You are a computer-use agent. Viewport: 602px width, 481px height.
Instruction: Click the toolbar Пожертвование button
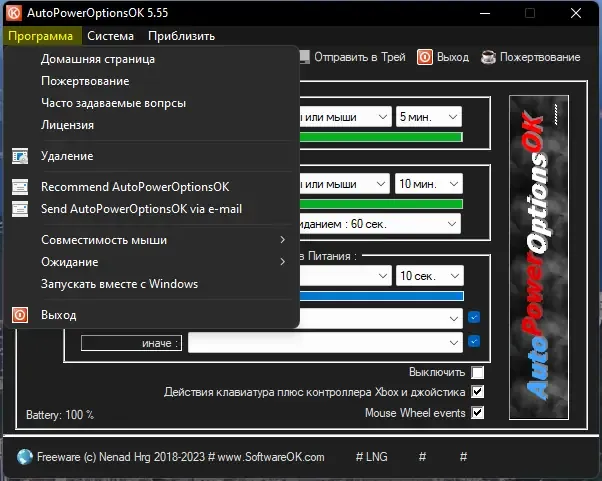click(x=531, y=57)
